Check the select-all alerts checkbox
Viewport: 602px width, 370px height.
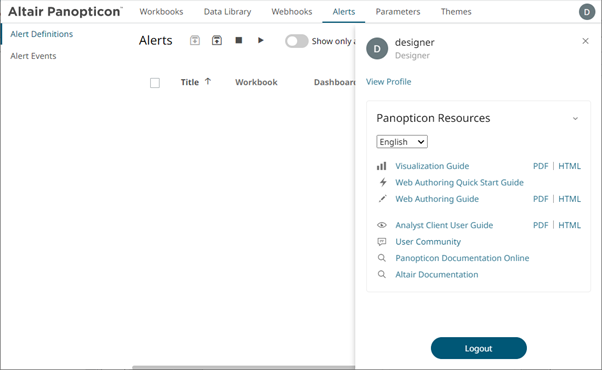pos(155,83)
